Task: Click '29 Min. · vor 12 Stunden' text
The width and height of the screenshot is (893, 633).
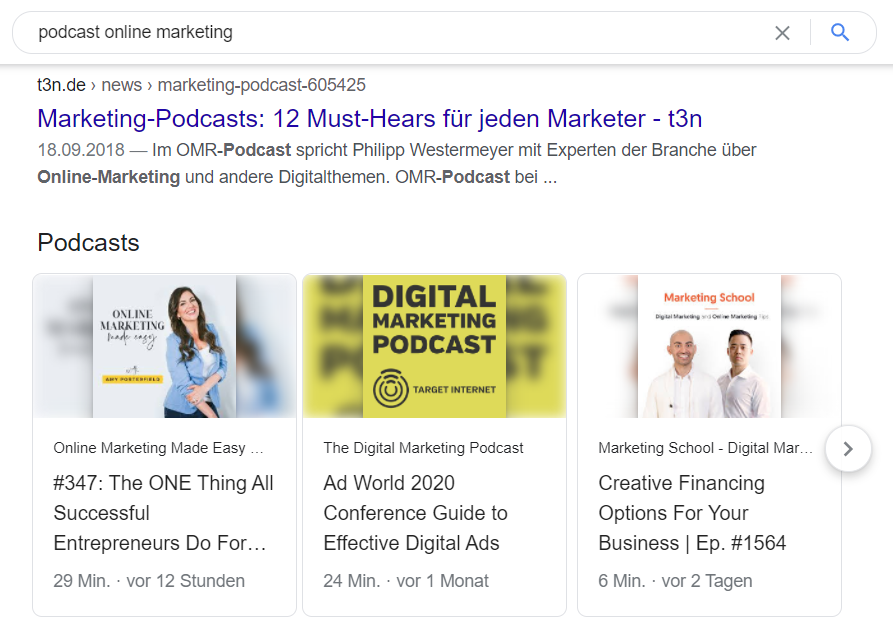Action: (149, 581)
